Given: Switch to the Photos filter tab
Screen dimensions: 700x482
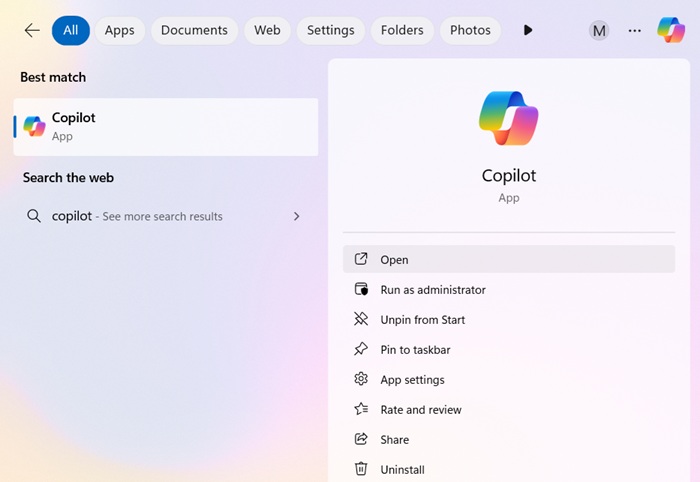Looking at the screenshot, I should pyautogui.click(x=470, y=30).
